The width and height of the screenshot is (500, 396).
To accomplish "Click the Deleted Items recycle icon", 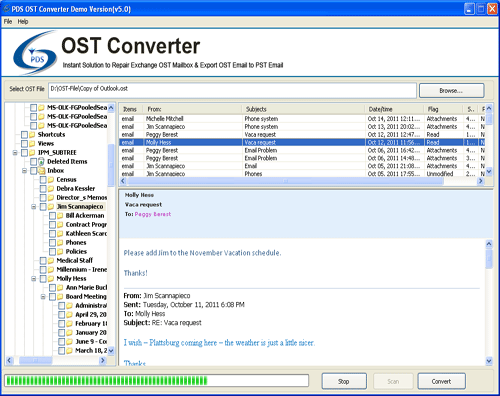I will tap(41, 162).
